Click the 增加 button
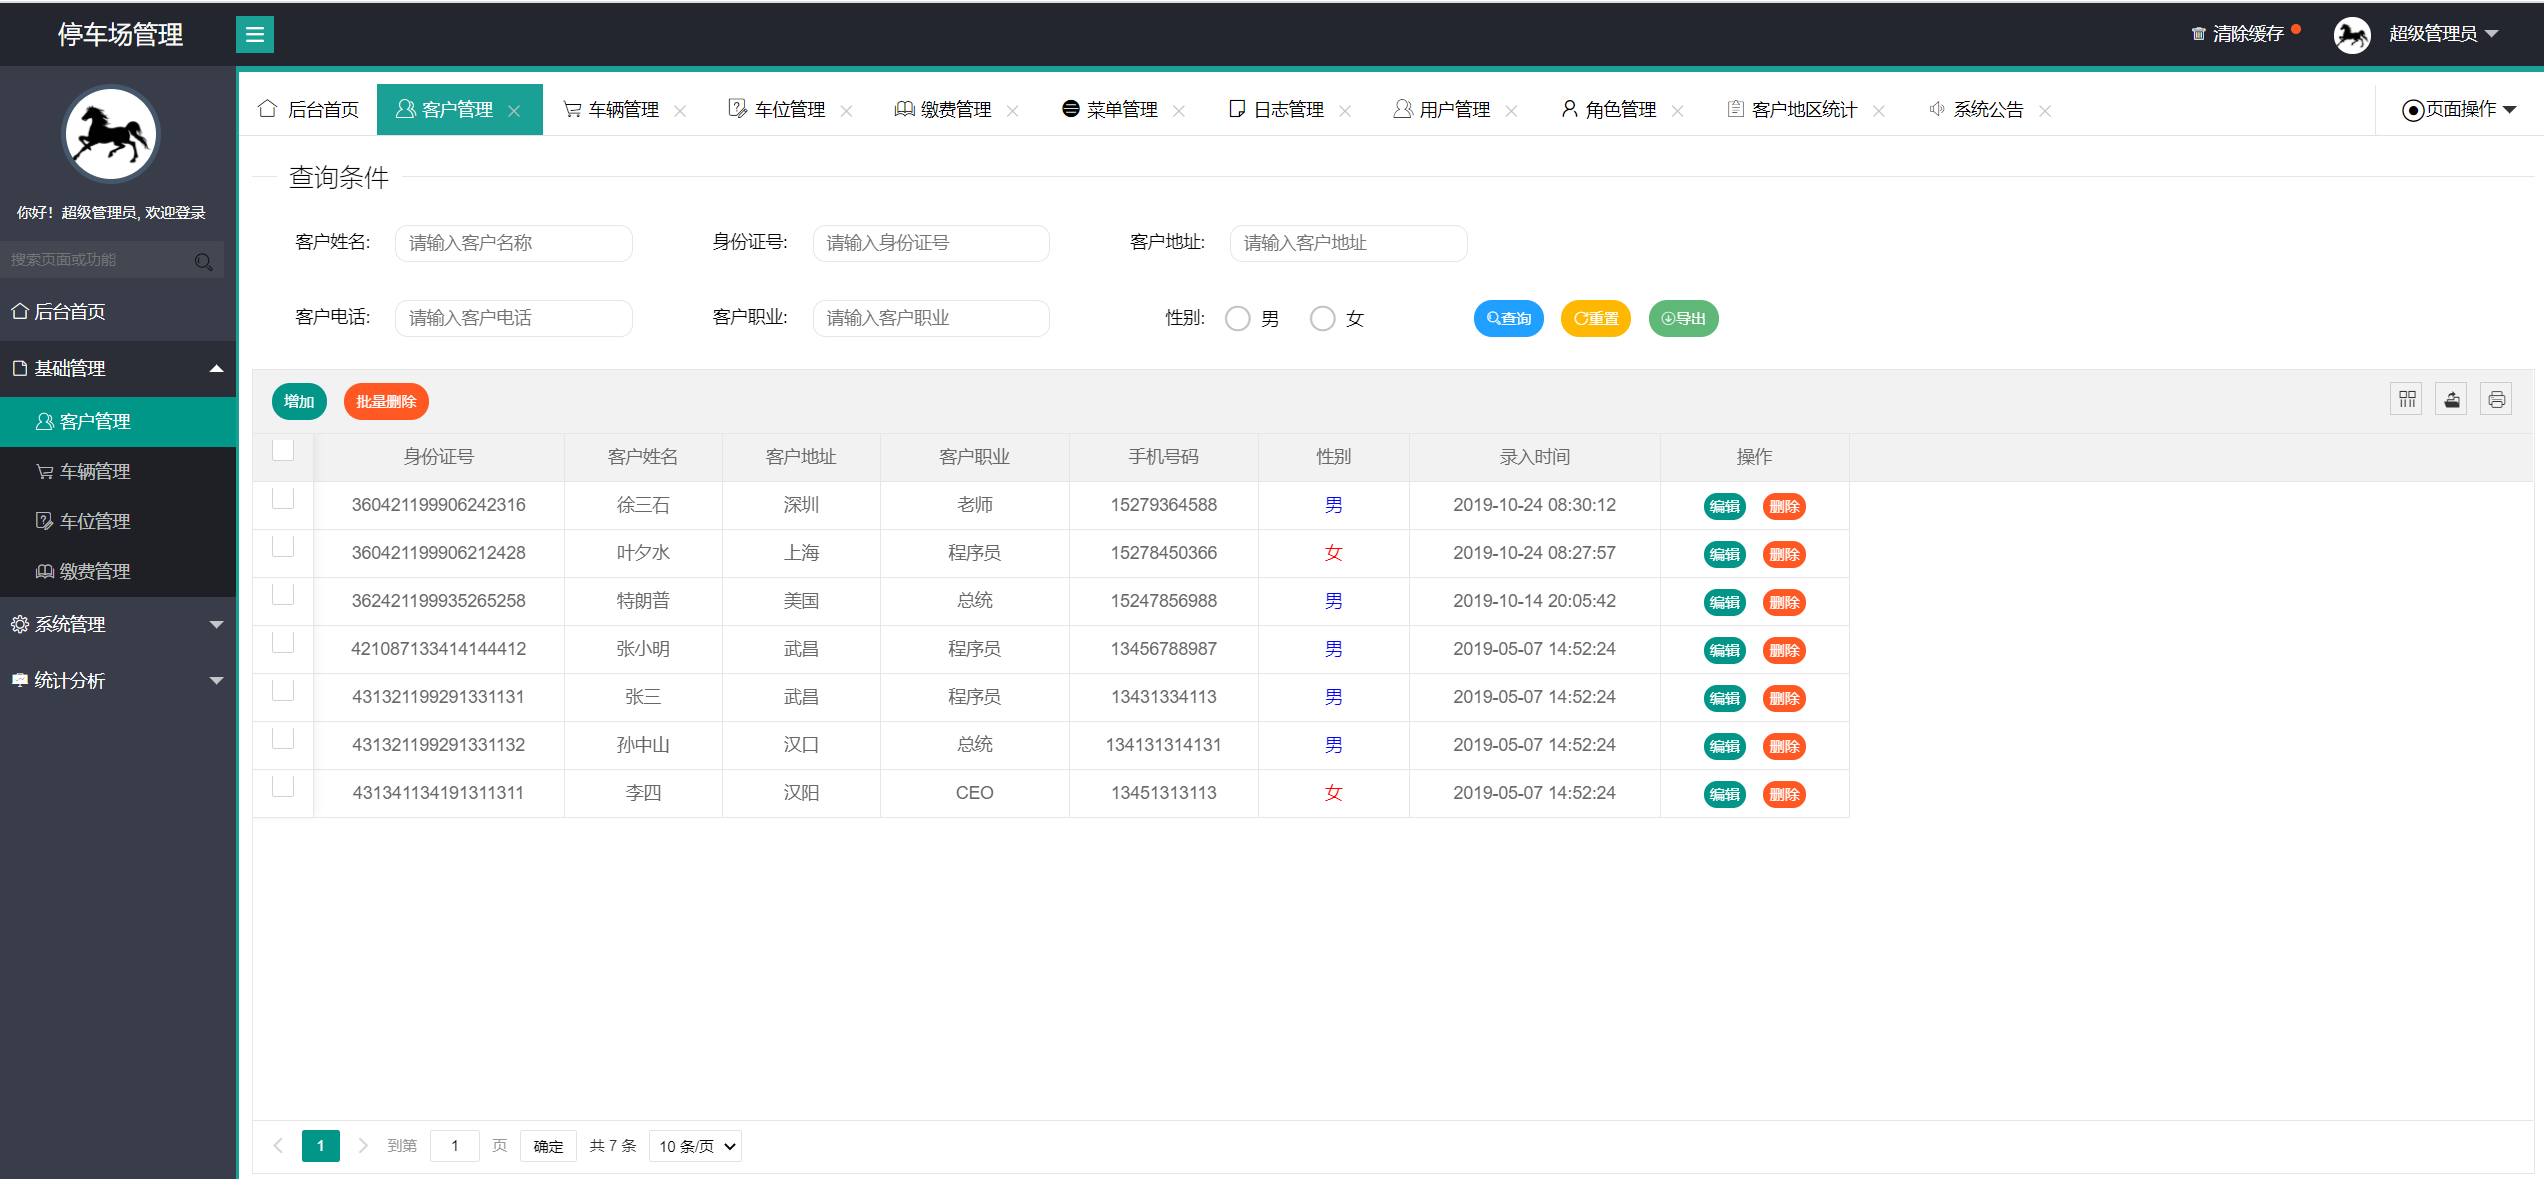The height and width of the screenshot is (1179, 2544). [299, 402]
